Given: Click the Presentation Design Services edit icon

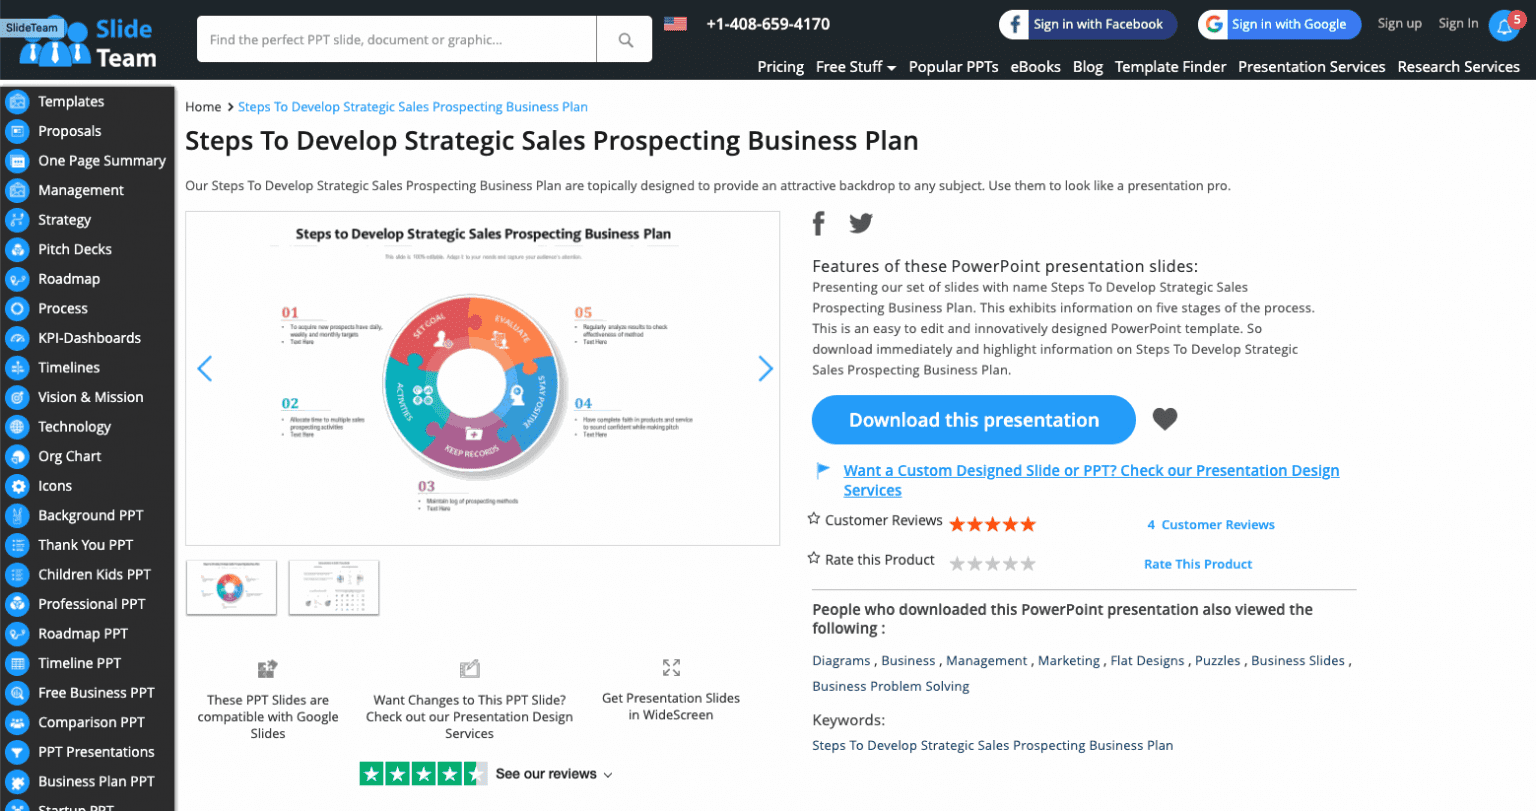Looking at the screenshot, I should click(469, 668).
